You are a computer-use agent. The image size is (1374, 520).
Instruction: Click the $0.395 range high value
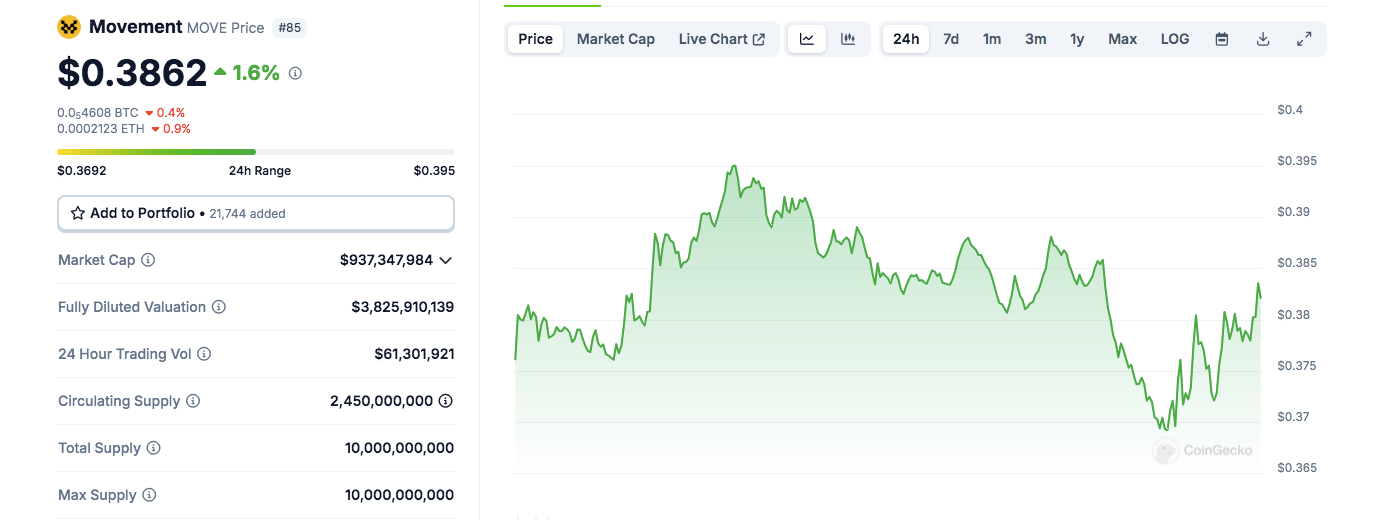point(434,171)
